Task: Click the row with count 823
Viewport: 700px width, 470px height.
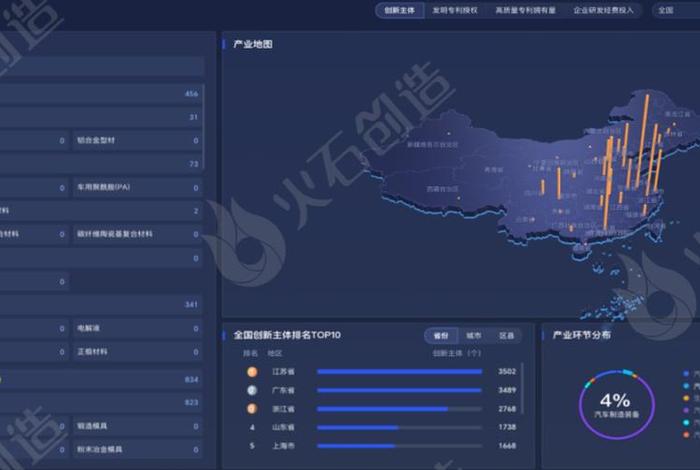Action: click(101, 403)
